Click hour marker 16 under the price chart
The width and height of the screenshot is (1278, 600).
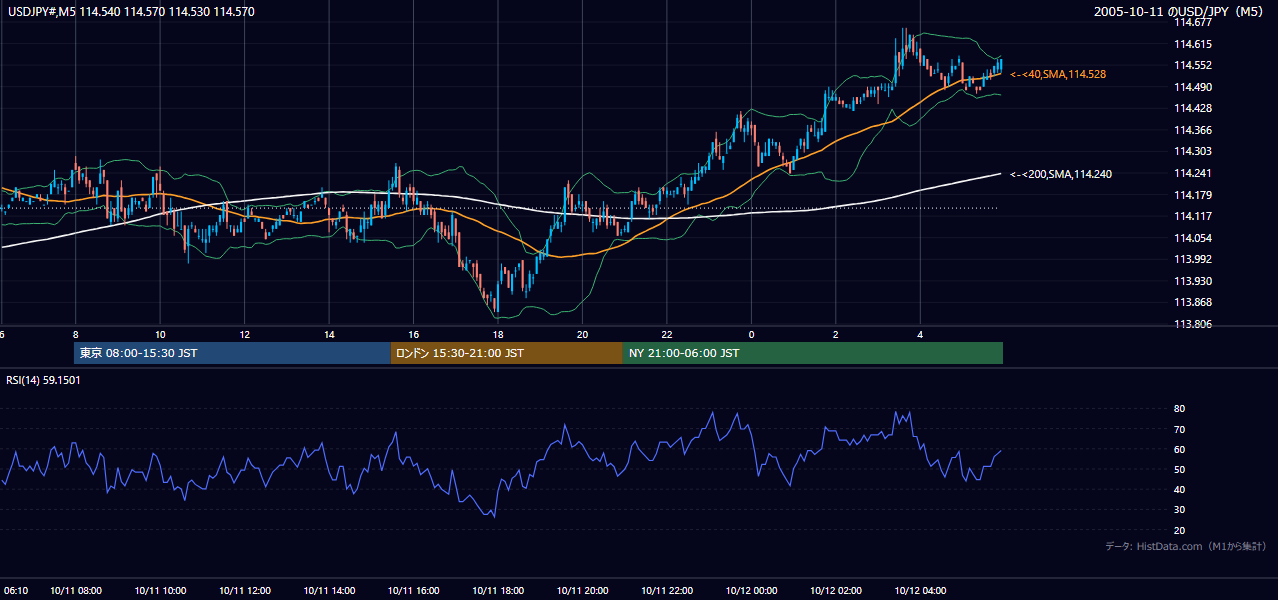point(413,335)
